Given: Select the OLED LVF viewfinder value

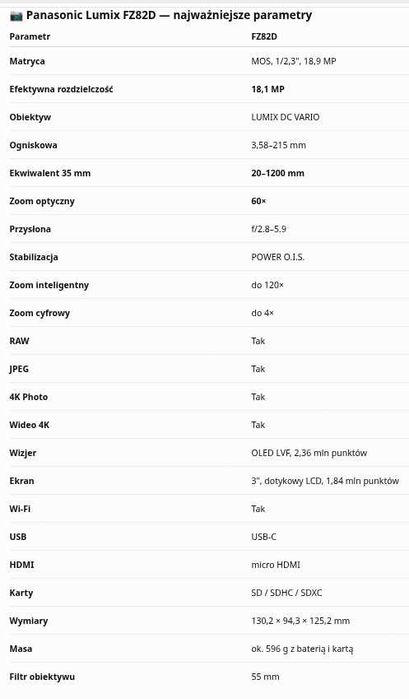Looking at the screenshot, I should point(309,453).
